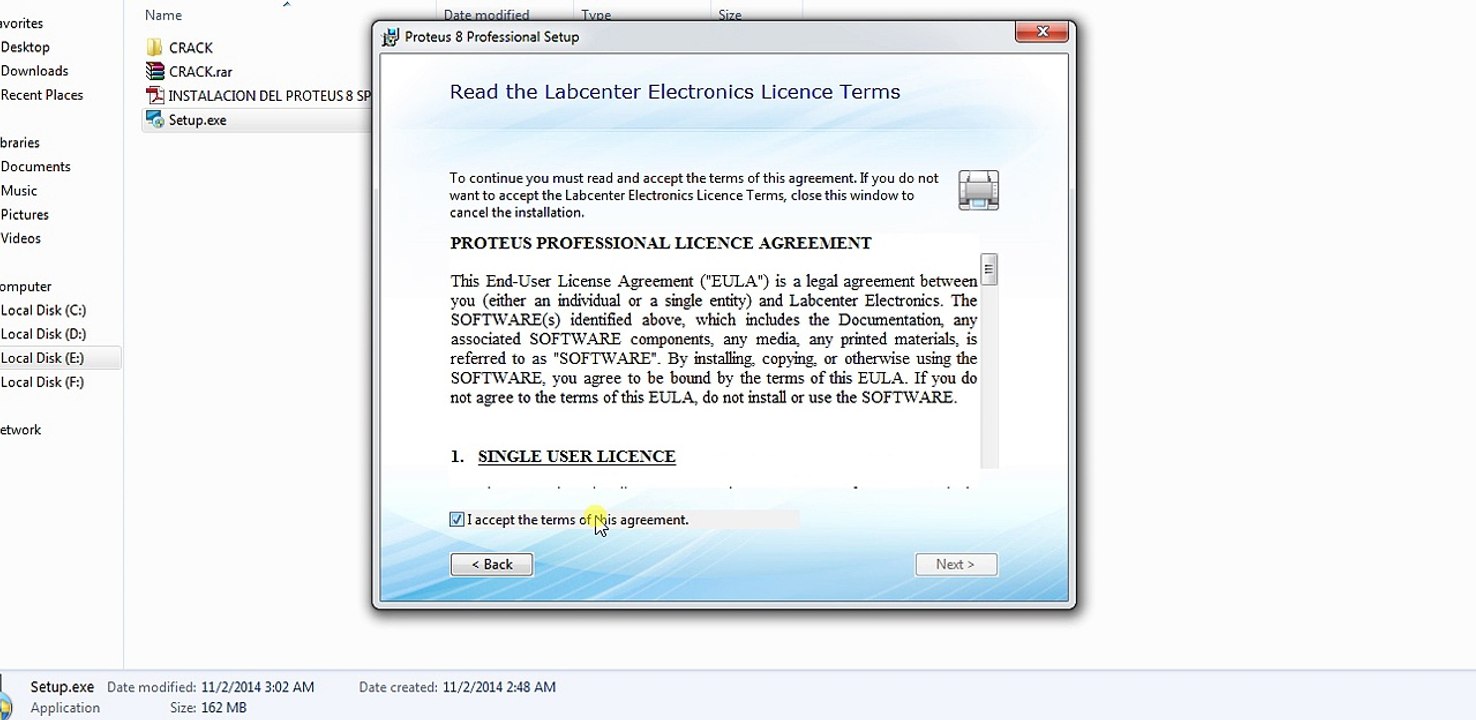The width and height of the screenshot is (1476, 720).
Task: Select Music library in the navigation pane
Action: [18, 191]
